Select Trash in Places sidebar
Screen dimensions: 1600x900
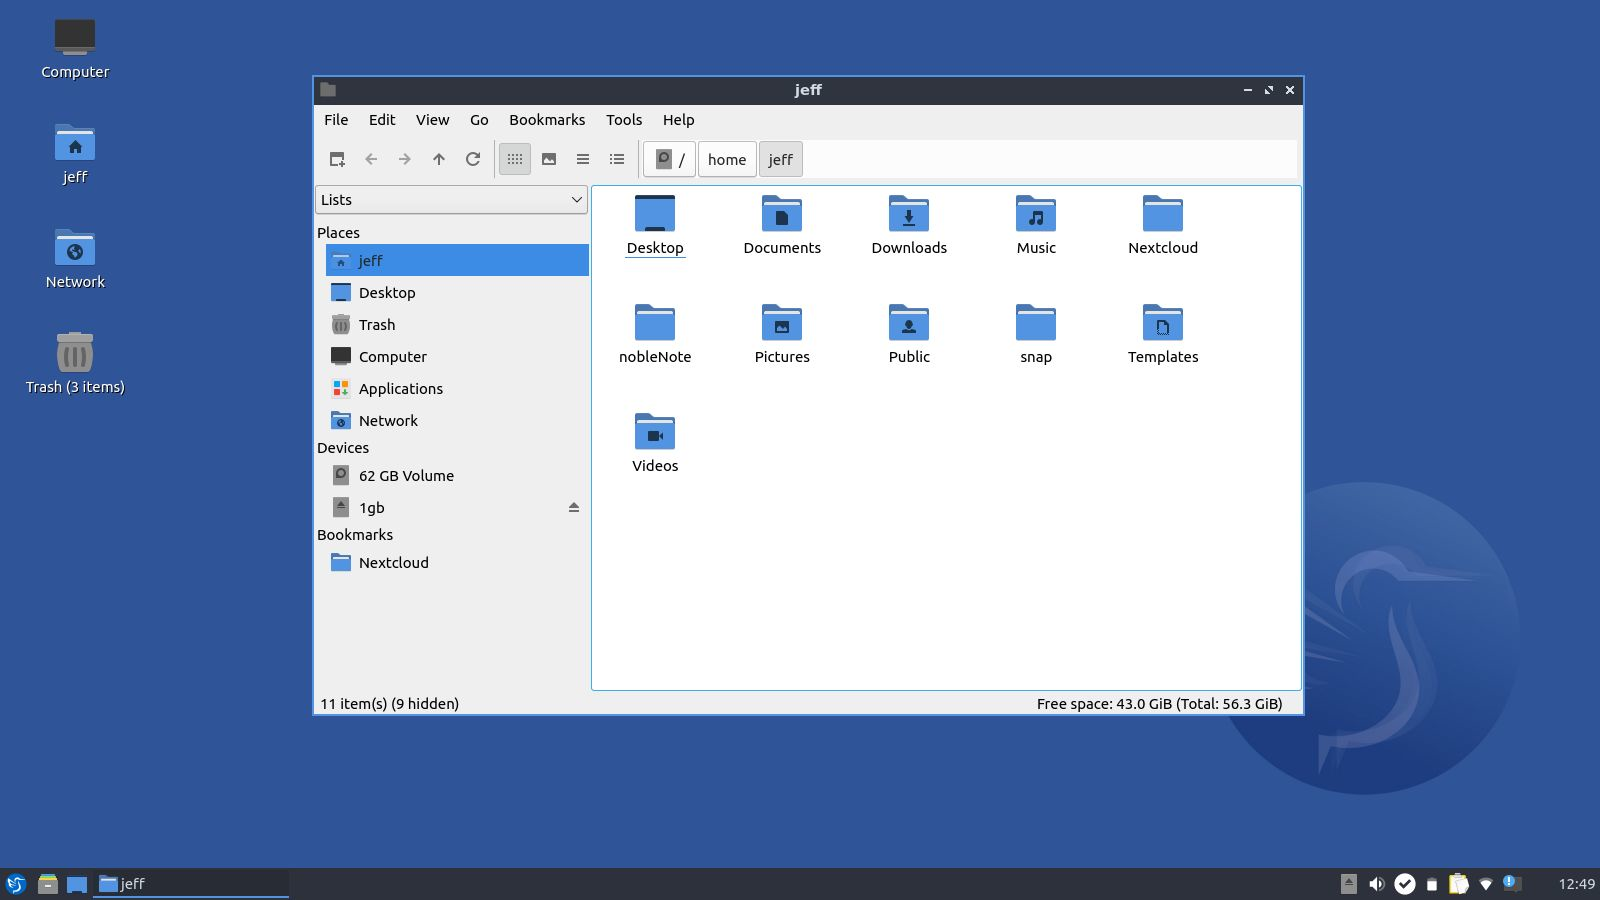457,325
